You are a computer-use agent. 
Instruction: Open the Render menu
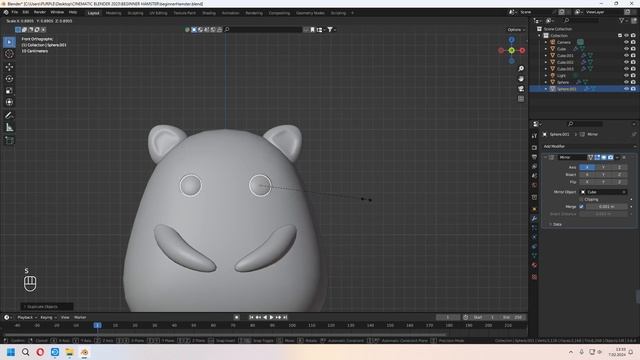[40, 13]
